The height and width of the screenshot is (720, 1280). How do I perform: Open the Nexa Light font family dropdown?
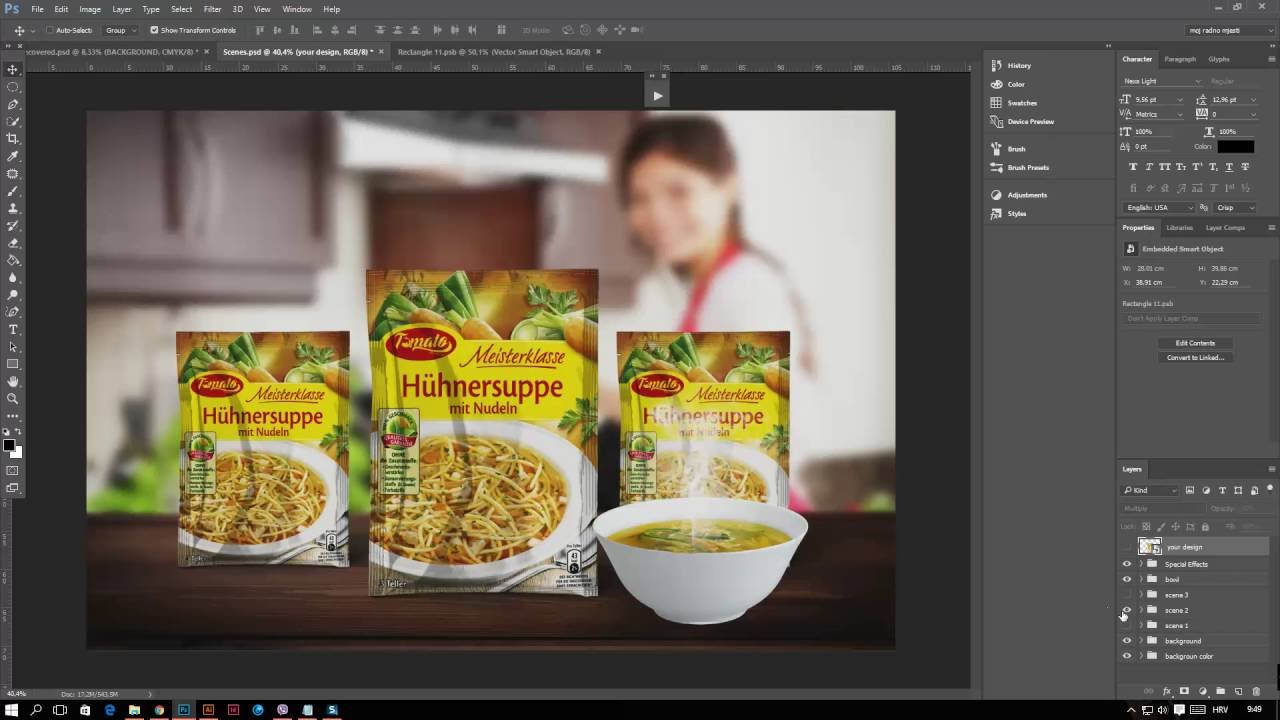[x=1162, y=81]
